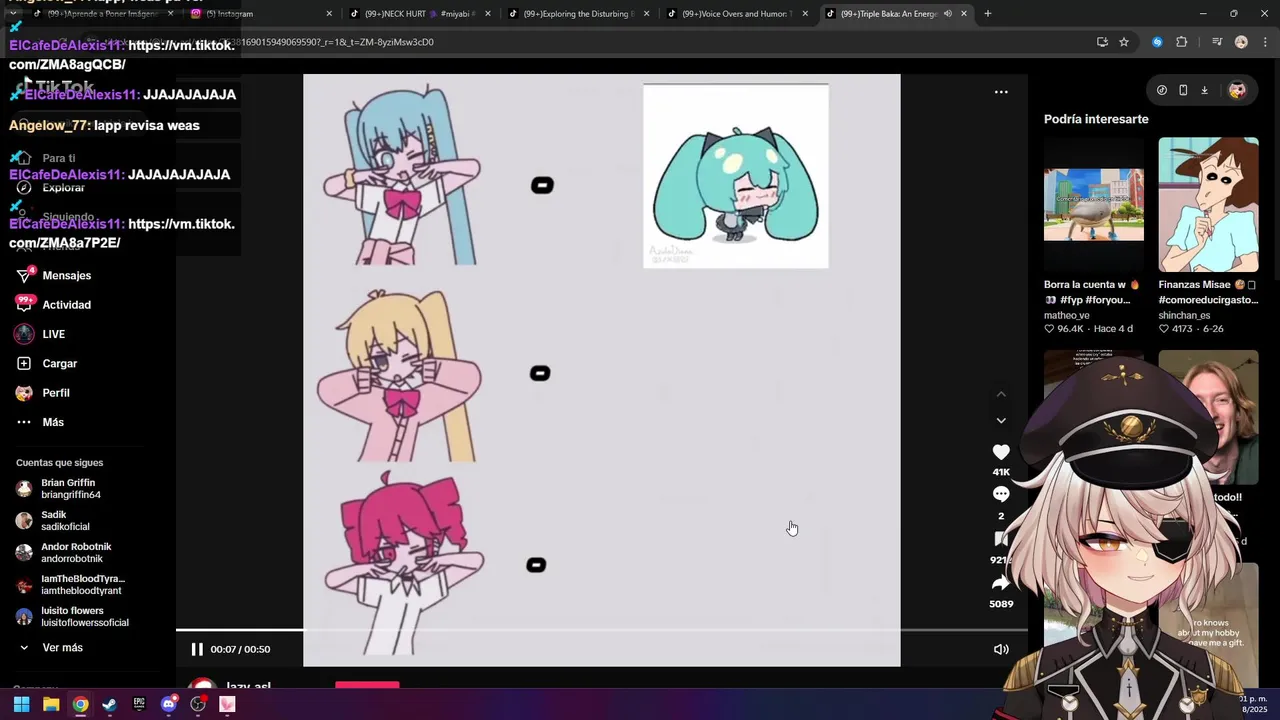Go to the next video with the down chevron
This screenshot has width=1280, height=720.
[x=1001, y=421]
